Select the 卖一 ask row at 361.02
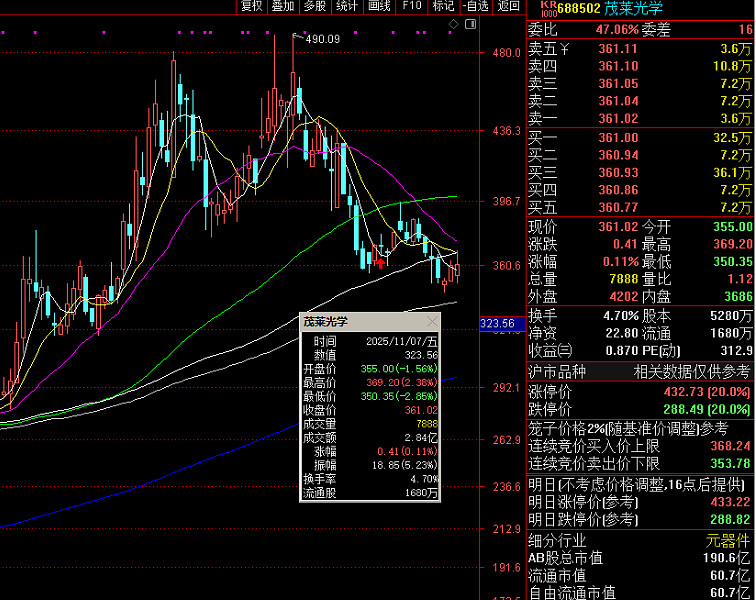The width and height of the screenshot is (756, 600). point(640,119)
